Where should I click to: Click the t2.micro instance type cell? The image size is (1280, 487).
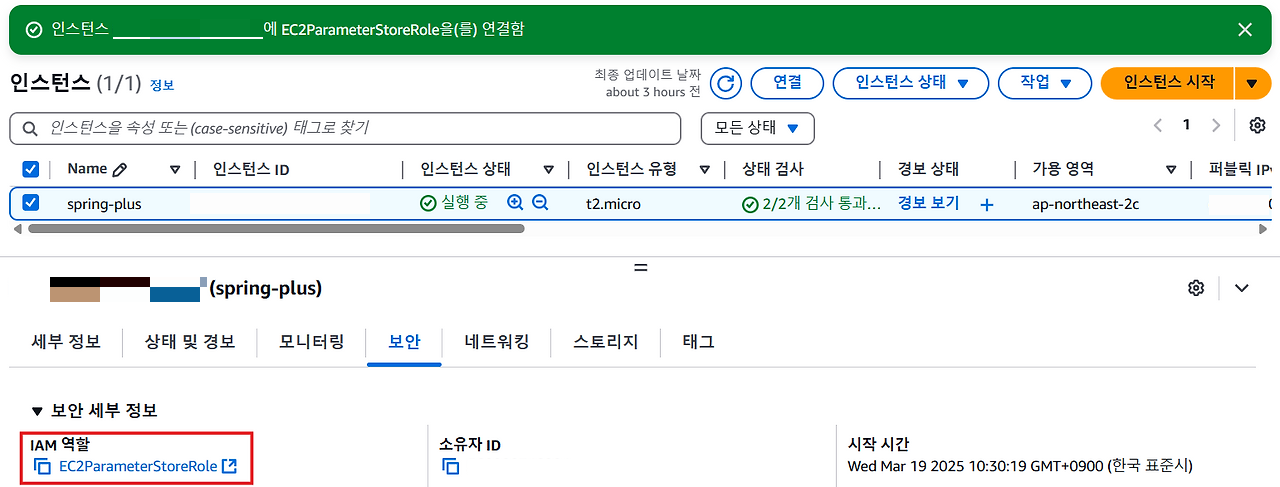tap(613, 204)
